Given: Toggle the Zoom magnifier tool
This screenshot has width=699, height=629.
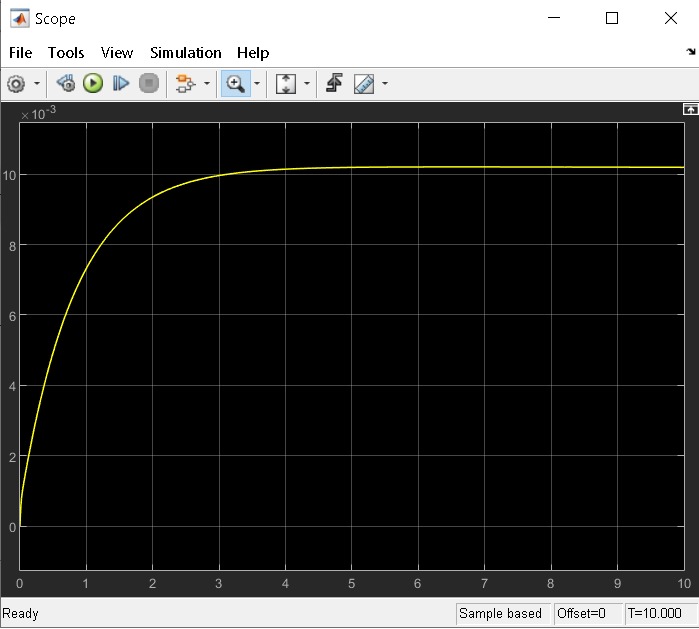Looking at the screenshot, I should 236,84.
